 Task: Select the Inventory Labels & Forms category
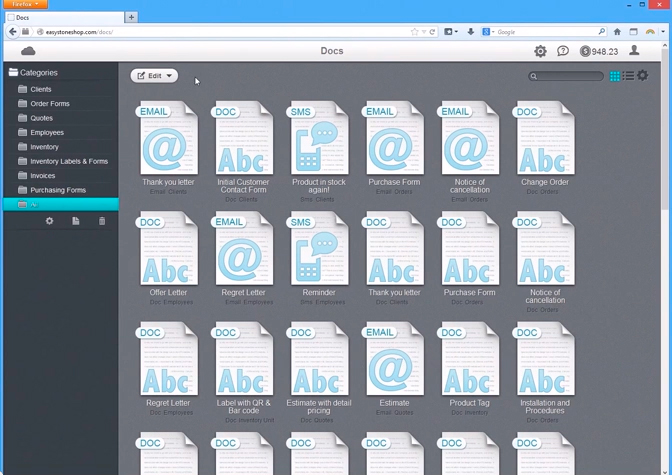(68, 161)
